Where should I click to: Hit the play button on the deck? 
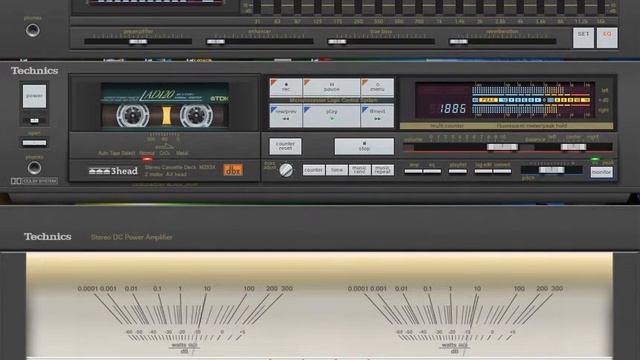331,116
